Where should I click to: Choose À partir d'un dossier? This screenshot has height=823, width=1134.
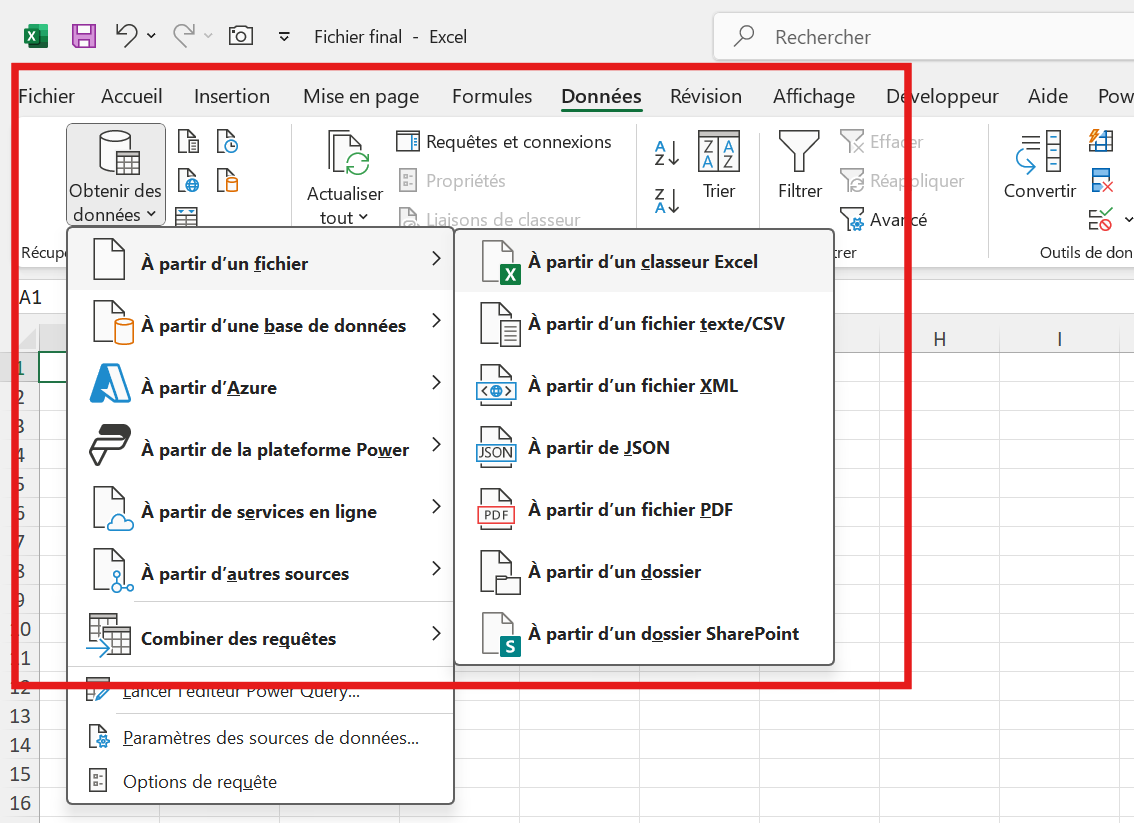(644, 572)
